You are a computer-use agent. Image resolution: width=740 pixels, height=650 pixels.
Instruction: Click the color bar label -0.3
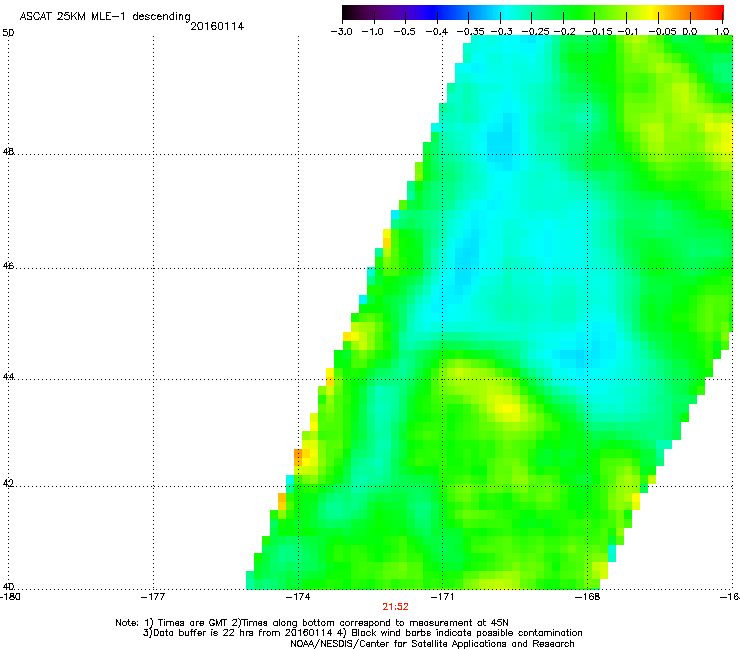tap(501, 32)
